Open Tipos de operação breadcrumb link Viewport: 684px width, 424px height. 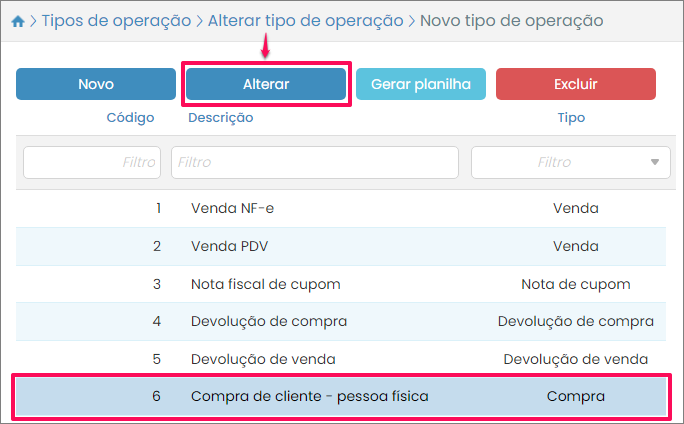pos(115,20)
